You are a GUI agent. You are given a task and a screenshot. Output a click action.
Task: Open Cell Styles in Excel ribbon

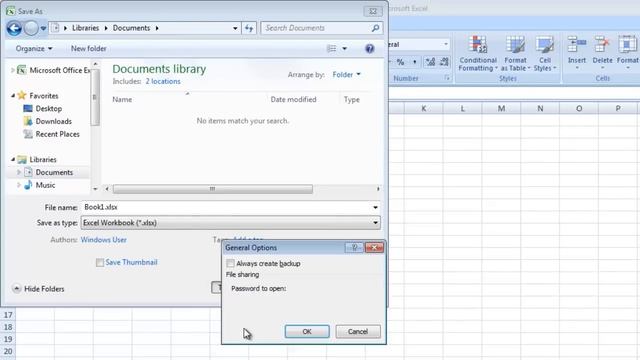545,53
